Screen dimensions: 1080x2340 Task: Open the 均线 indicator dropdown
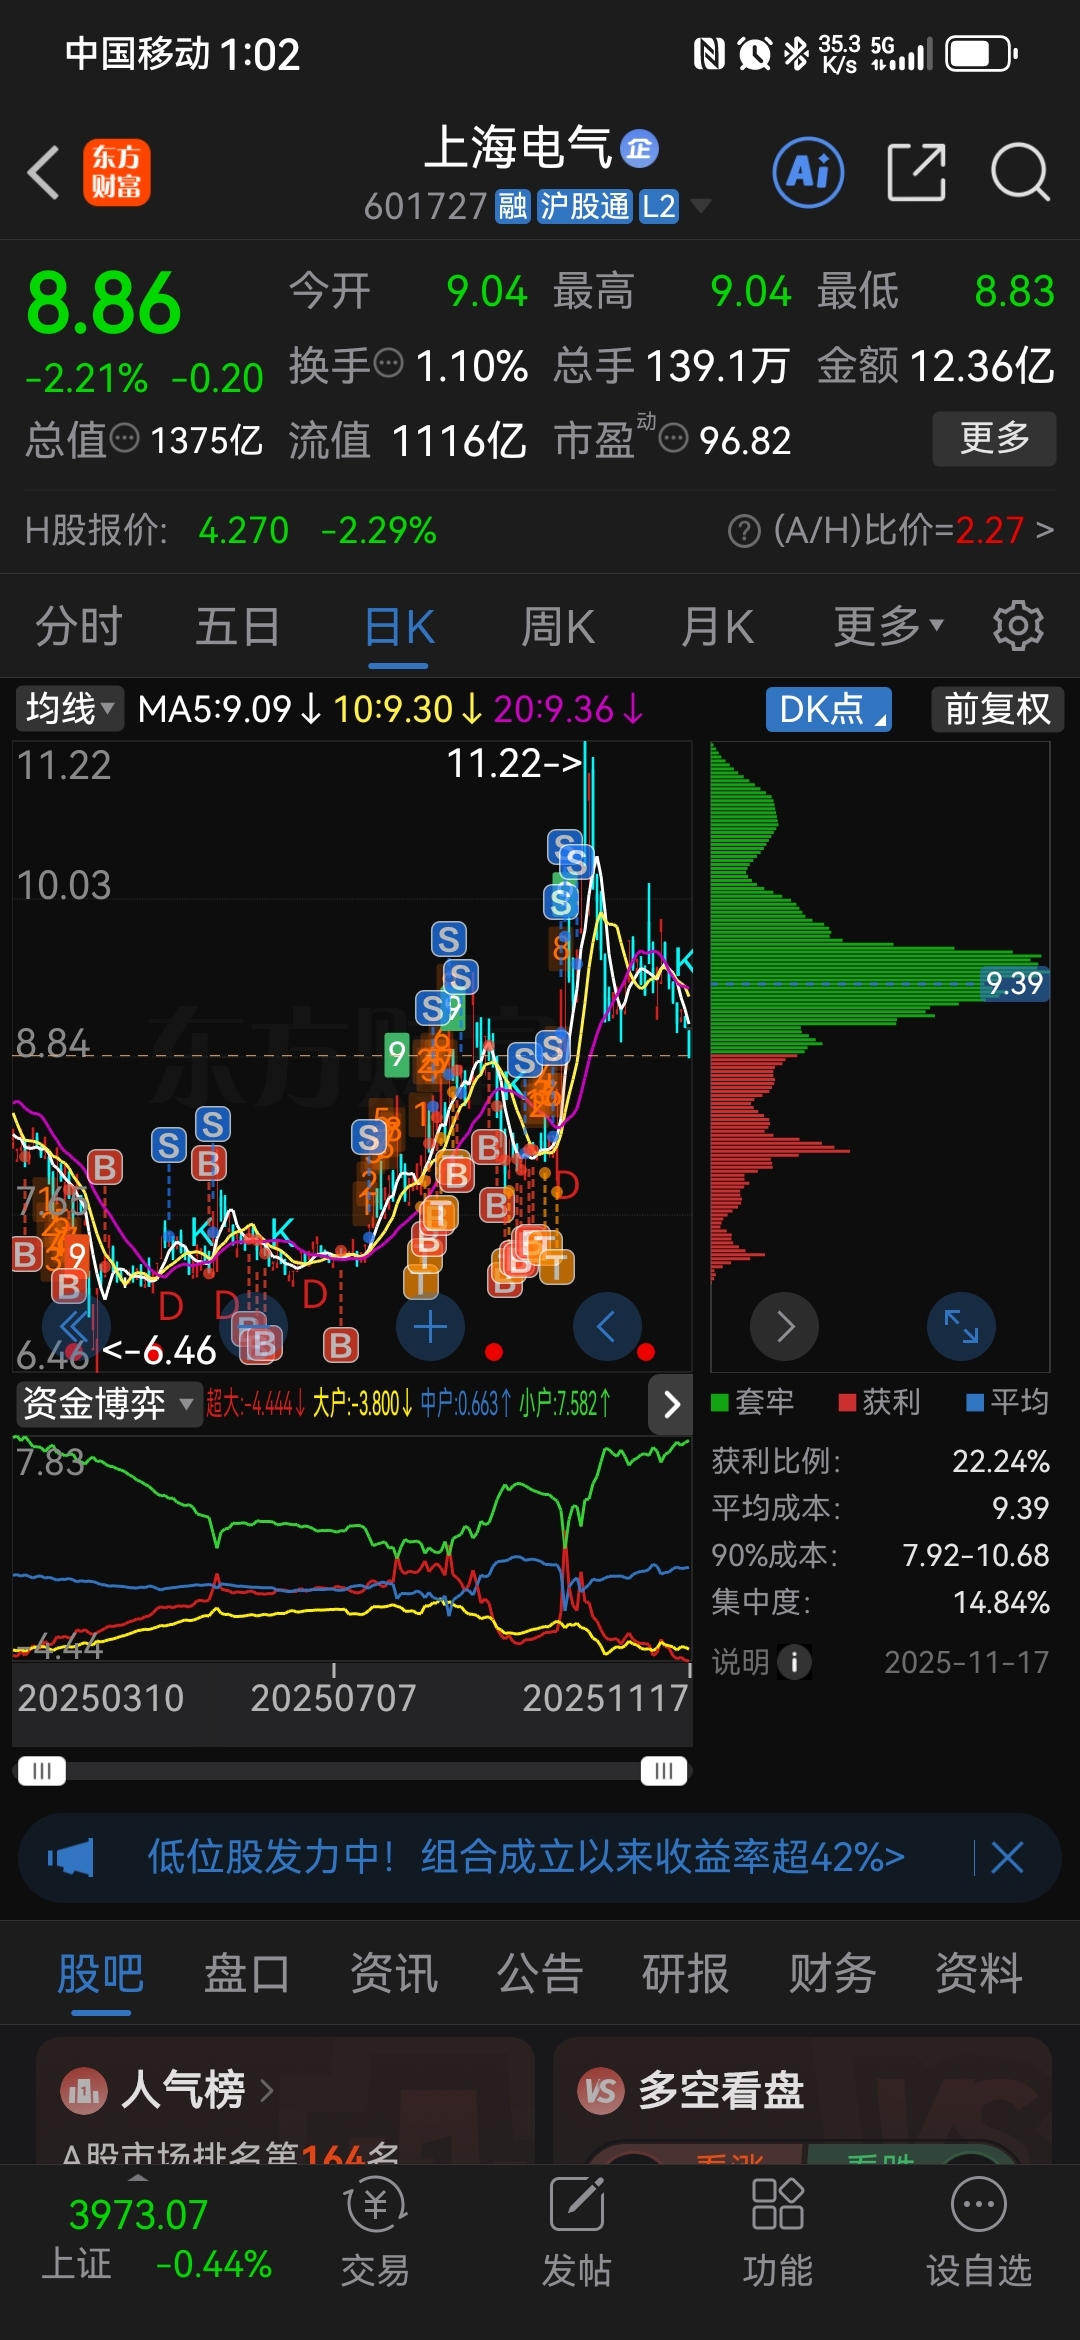click(x=69, y=709)
